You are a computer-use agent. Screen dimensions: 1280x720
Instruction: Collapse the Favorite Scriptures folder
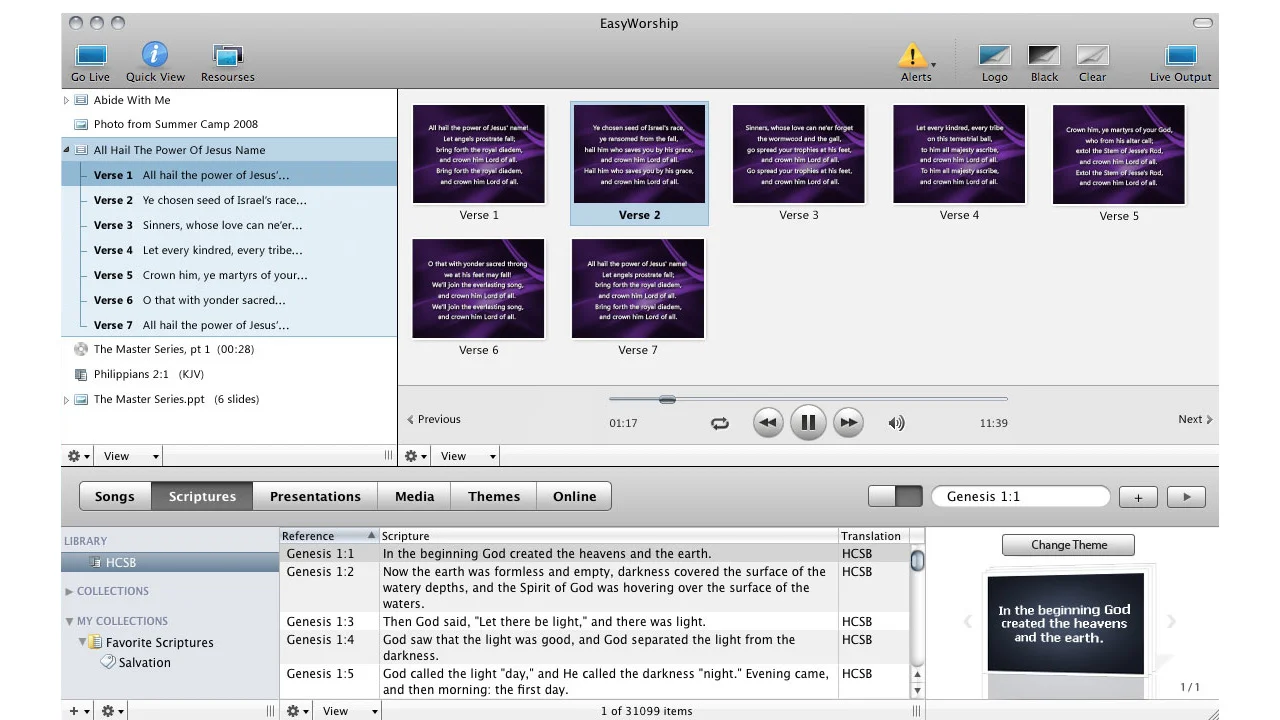point(83,642)
